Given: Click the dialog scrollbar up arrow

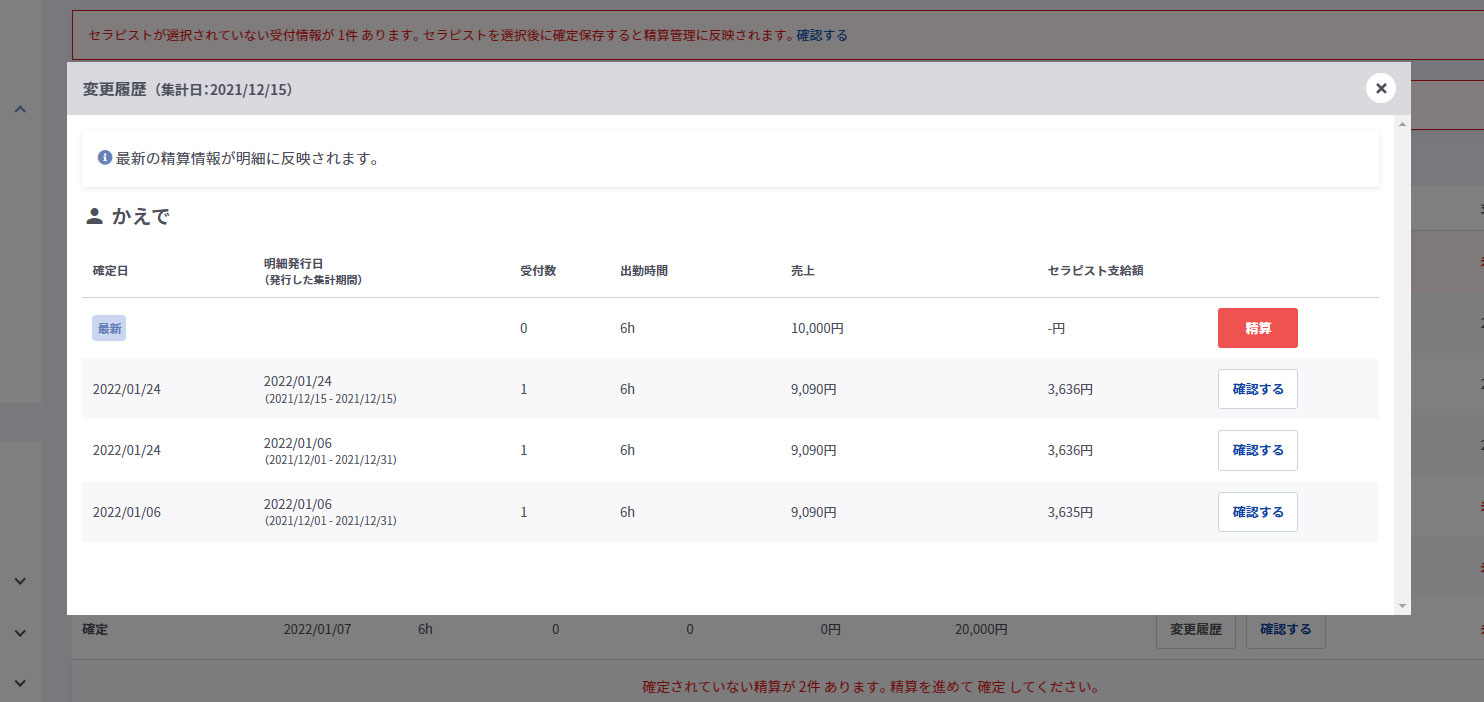Looking at the screenshot, I should pyautogui.click(x=1402, y=124).
